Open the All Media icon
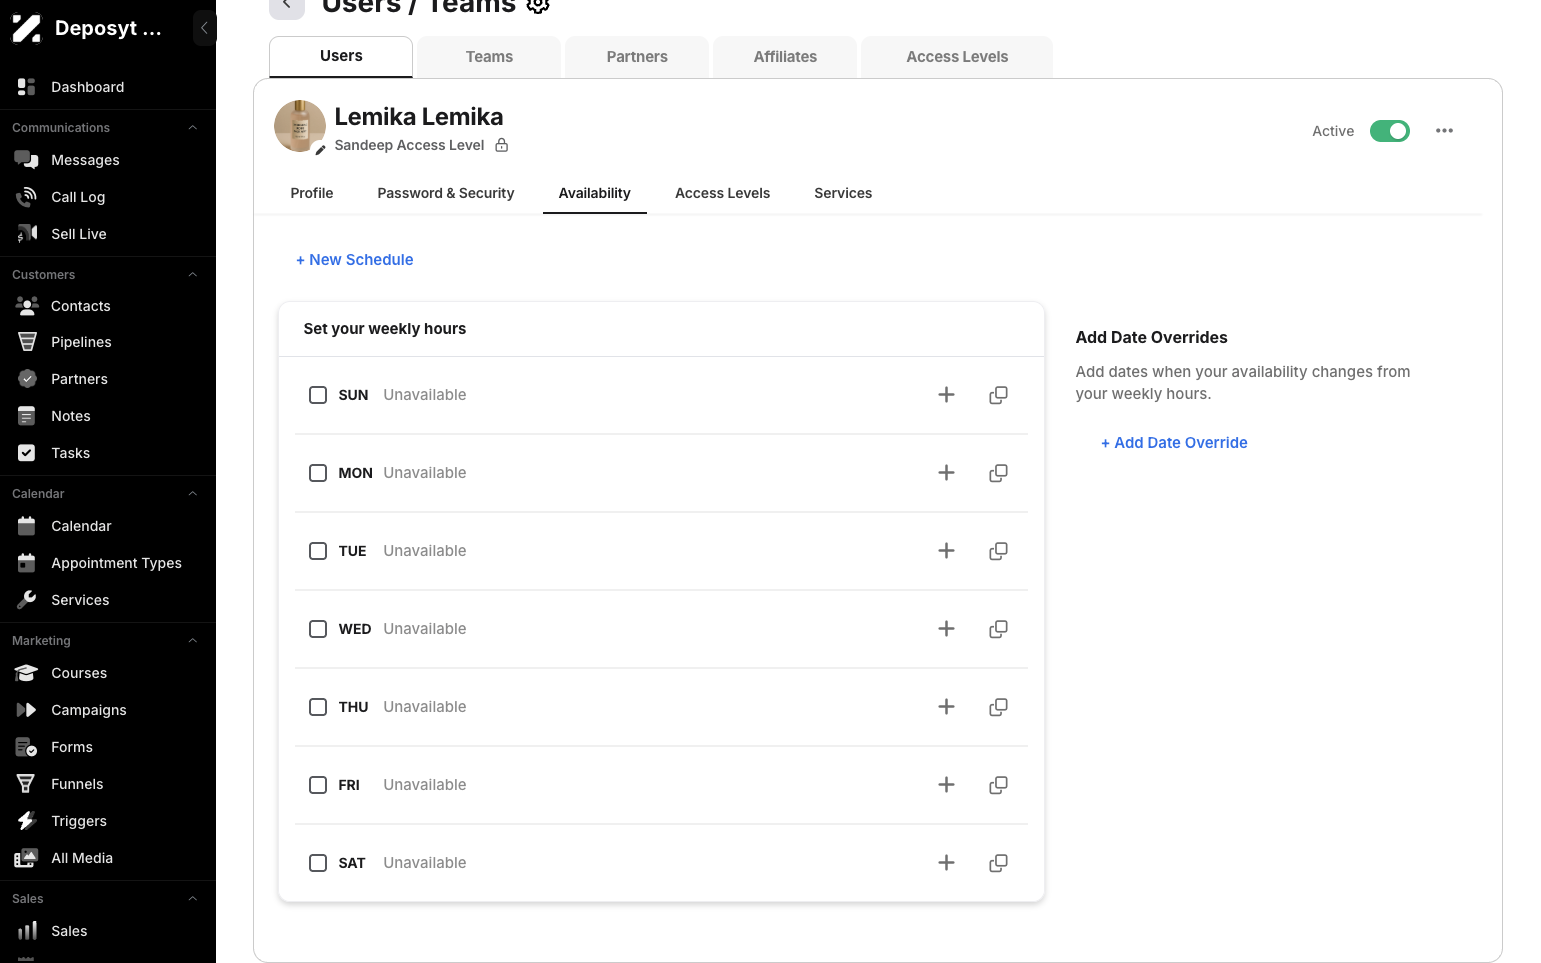The image size is (1541, 963). point(27,858)
